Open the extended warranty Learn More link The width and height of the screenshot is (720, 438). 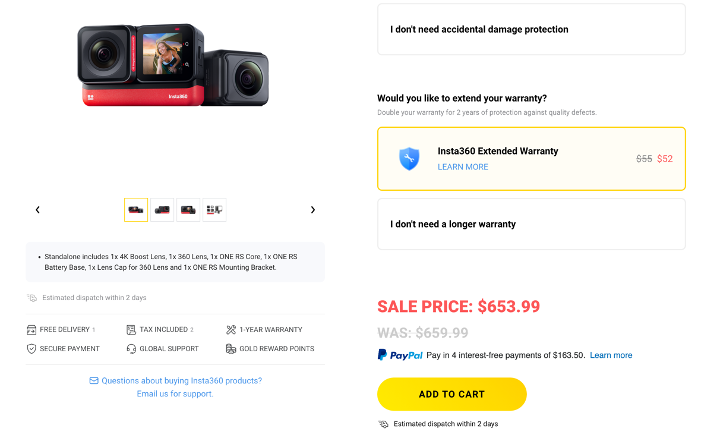point(463,167)
